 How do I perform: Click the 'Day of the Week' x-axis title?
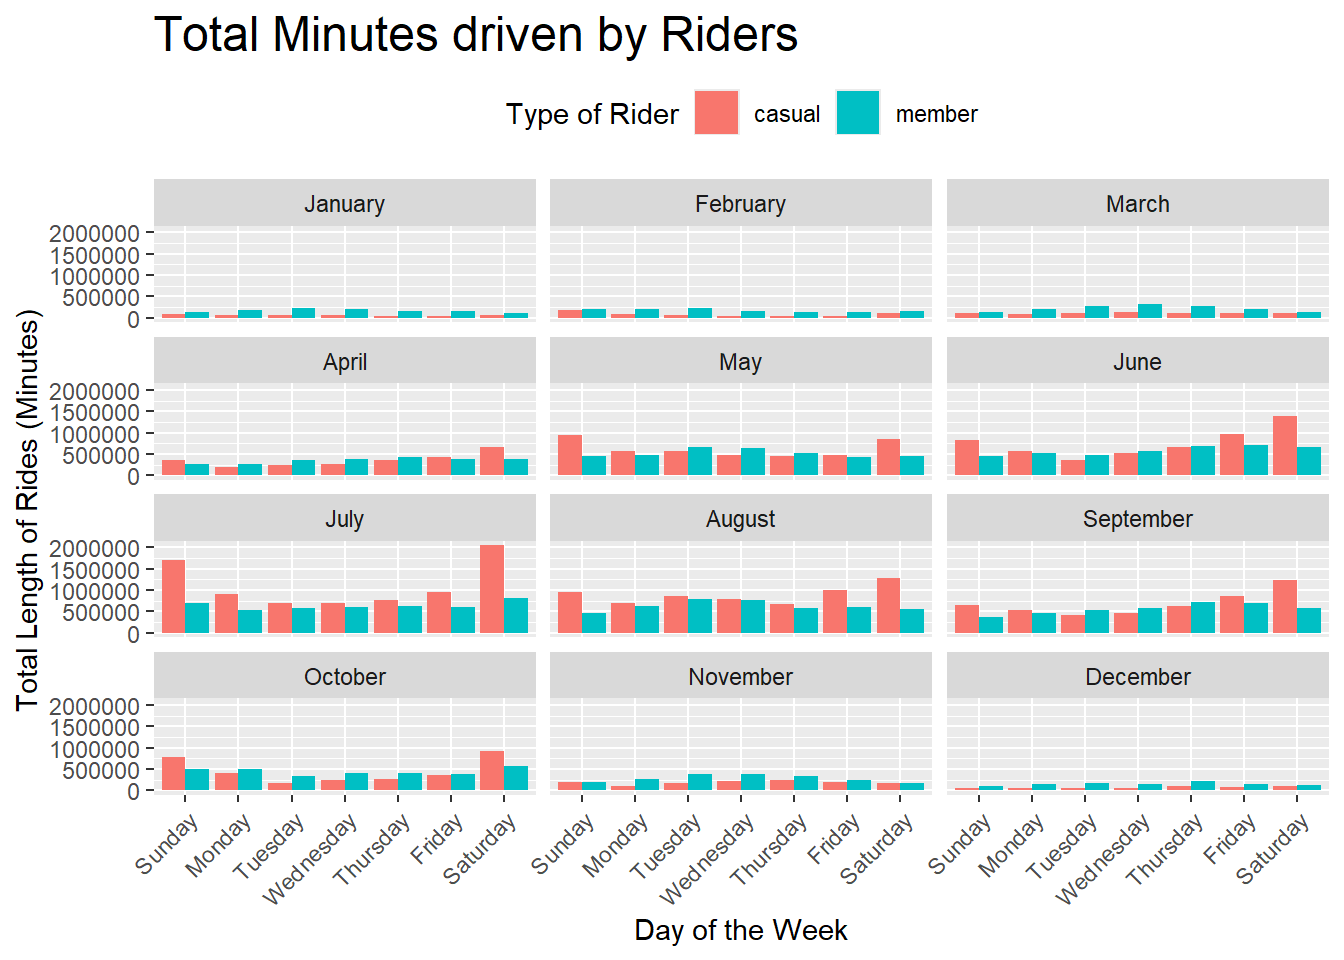(x=740, y=930)
